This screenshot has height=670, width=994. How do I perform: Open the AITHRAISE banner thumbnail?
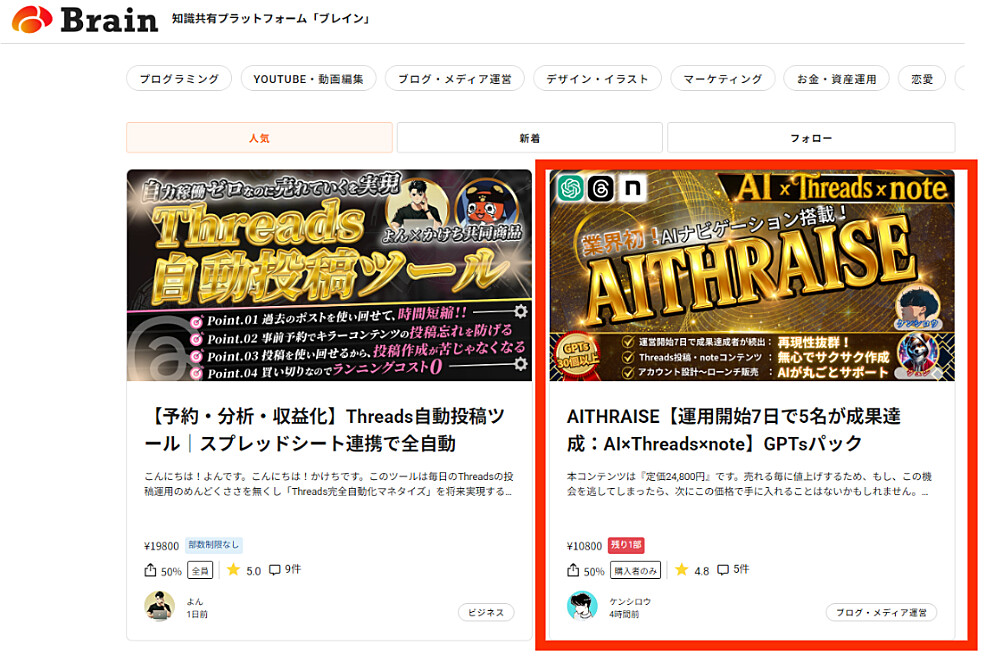tap(752, 275)
